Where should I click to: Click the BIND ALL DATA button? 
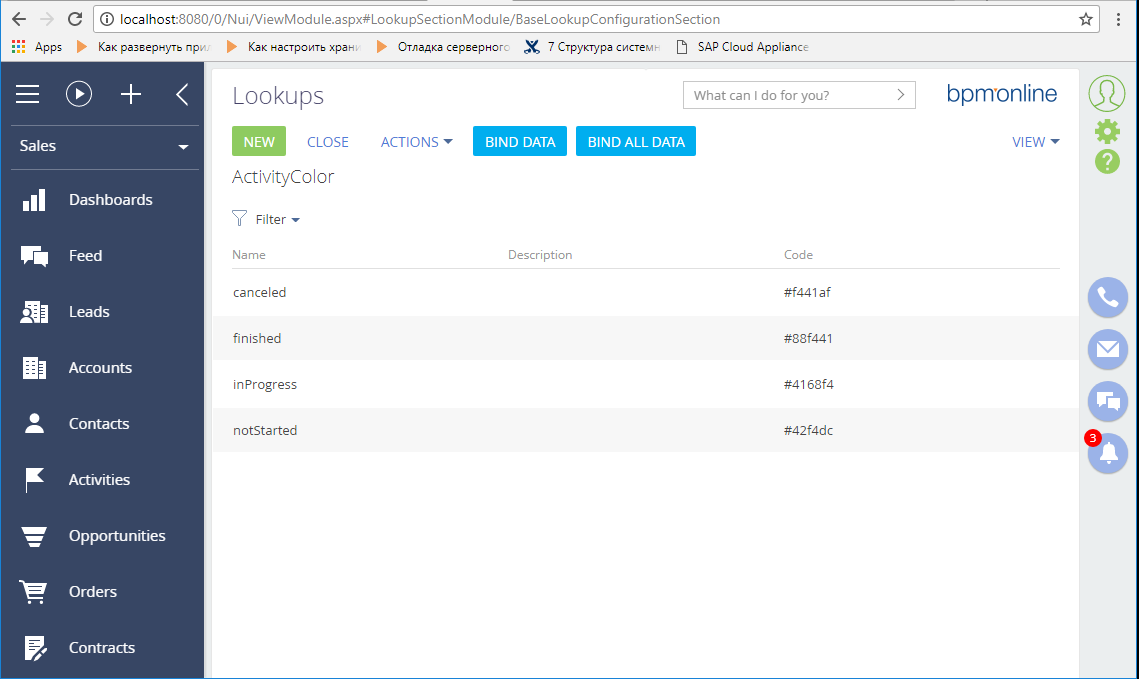click(x=636, y=142)
